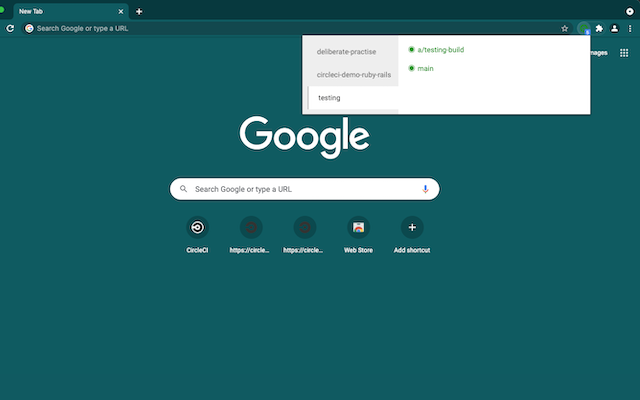This screenshot has height=400, width=640.
Task: Open the Extensions puzzle-piece menu
Action: (x=599, y=28)
